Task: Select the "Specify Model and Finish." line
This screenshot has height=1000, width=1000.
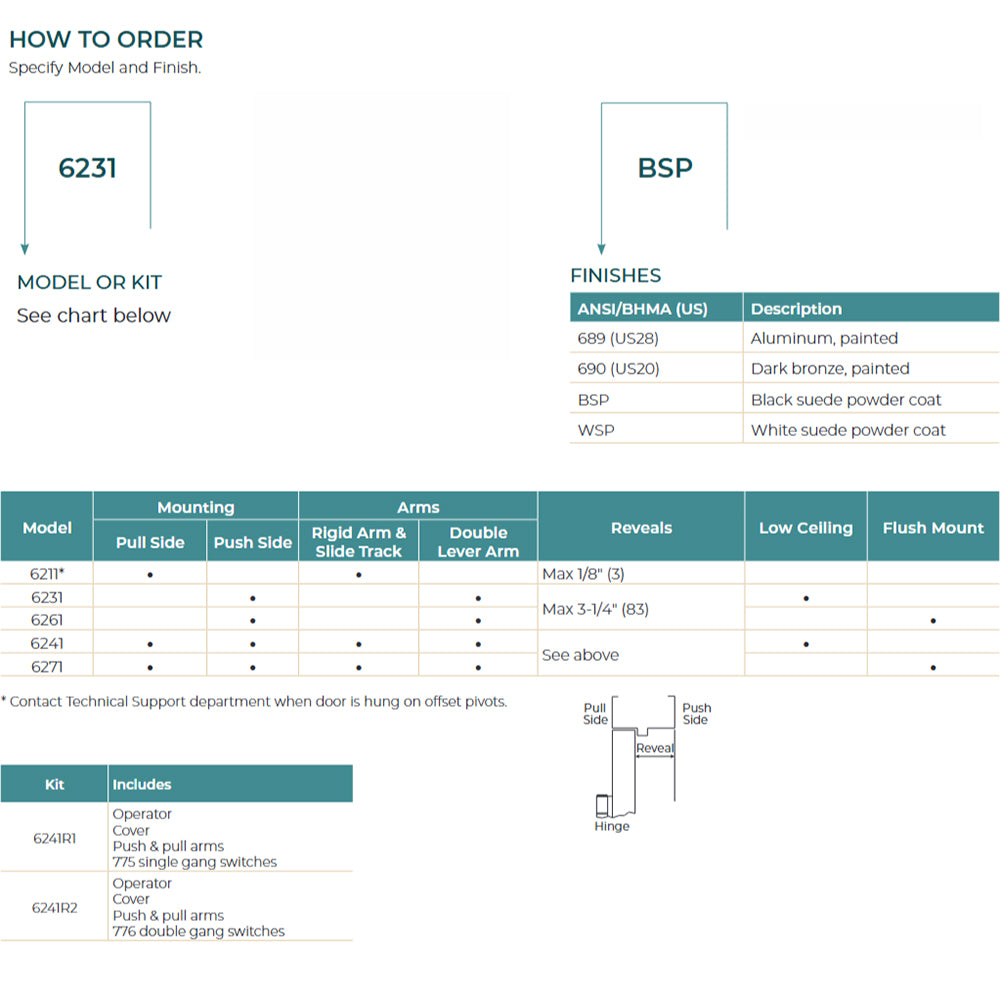Action: tap(105, 68)
